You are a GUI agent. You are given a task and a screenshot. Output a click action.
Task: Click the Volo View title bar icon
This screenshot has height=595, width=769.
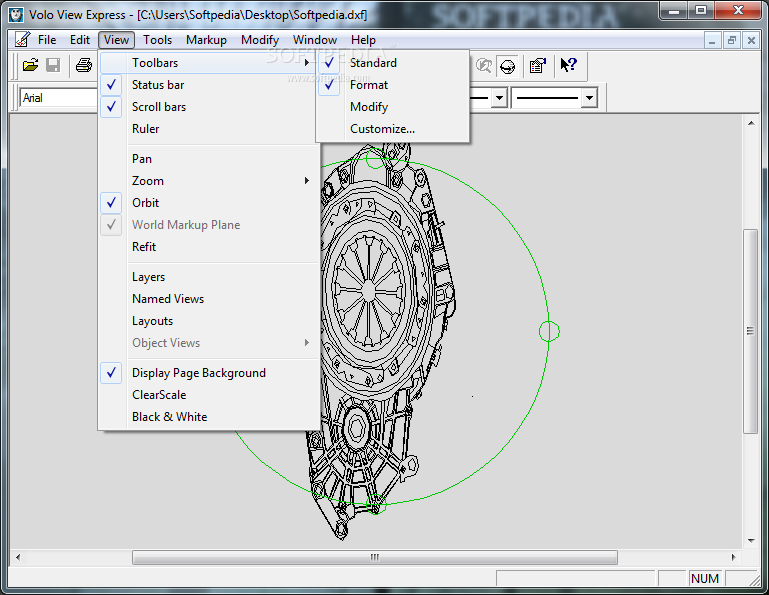point(16,15)
